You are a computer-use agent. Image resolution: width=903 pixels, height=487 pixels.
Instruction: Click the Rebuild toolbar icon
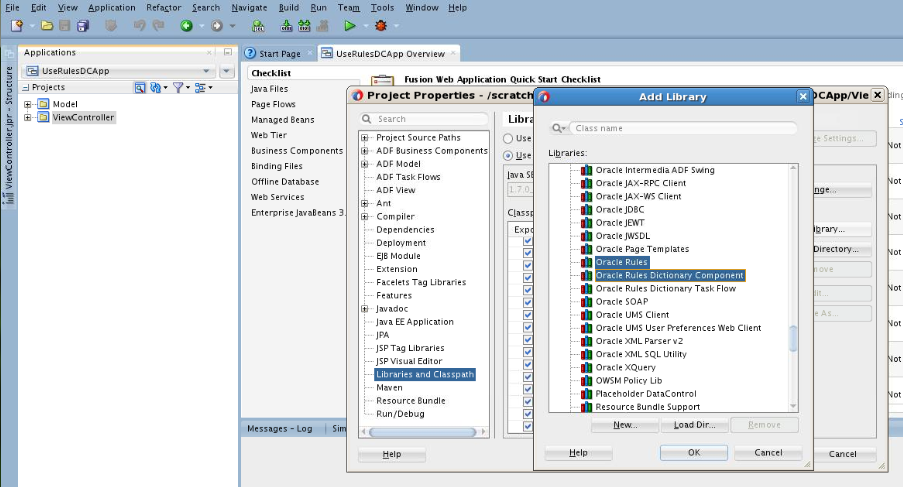tap(304, 25)
